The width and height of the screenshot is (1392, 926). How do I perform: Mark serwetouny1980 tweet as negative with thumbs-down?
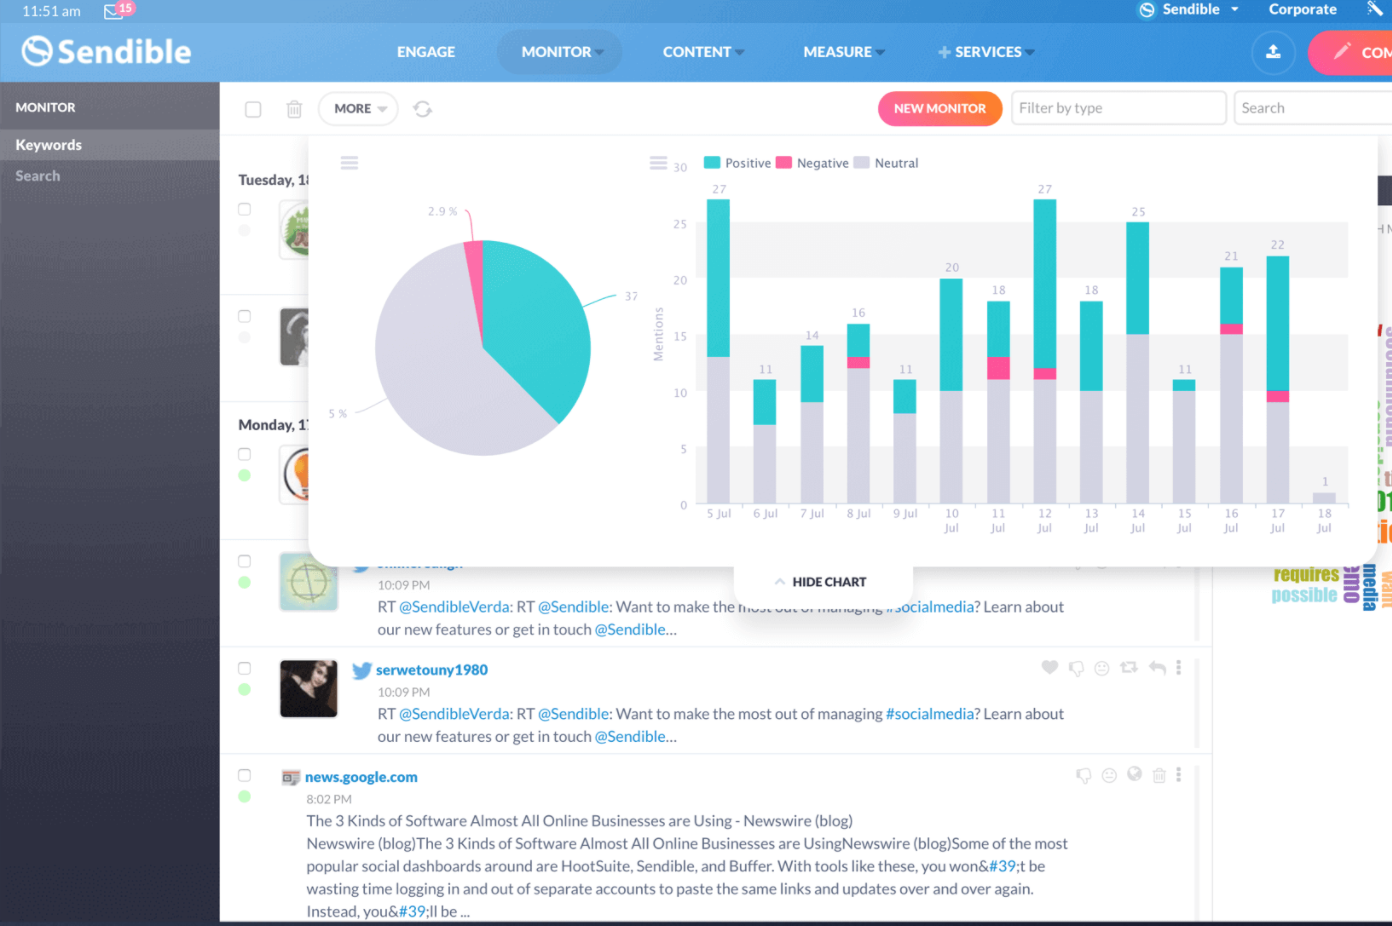pyautogui.click(x=1076, y=668)
